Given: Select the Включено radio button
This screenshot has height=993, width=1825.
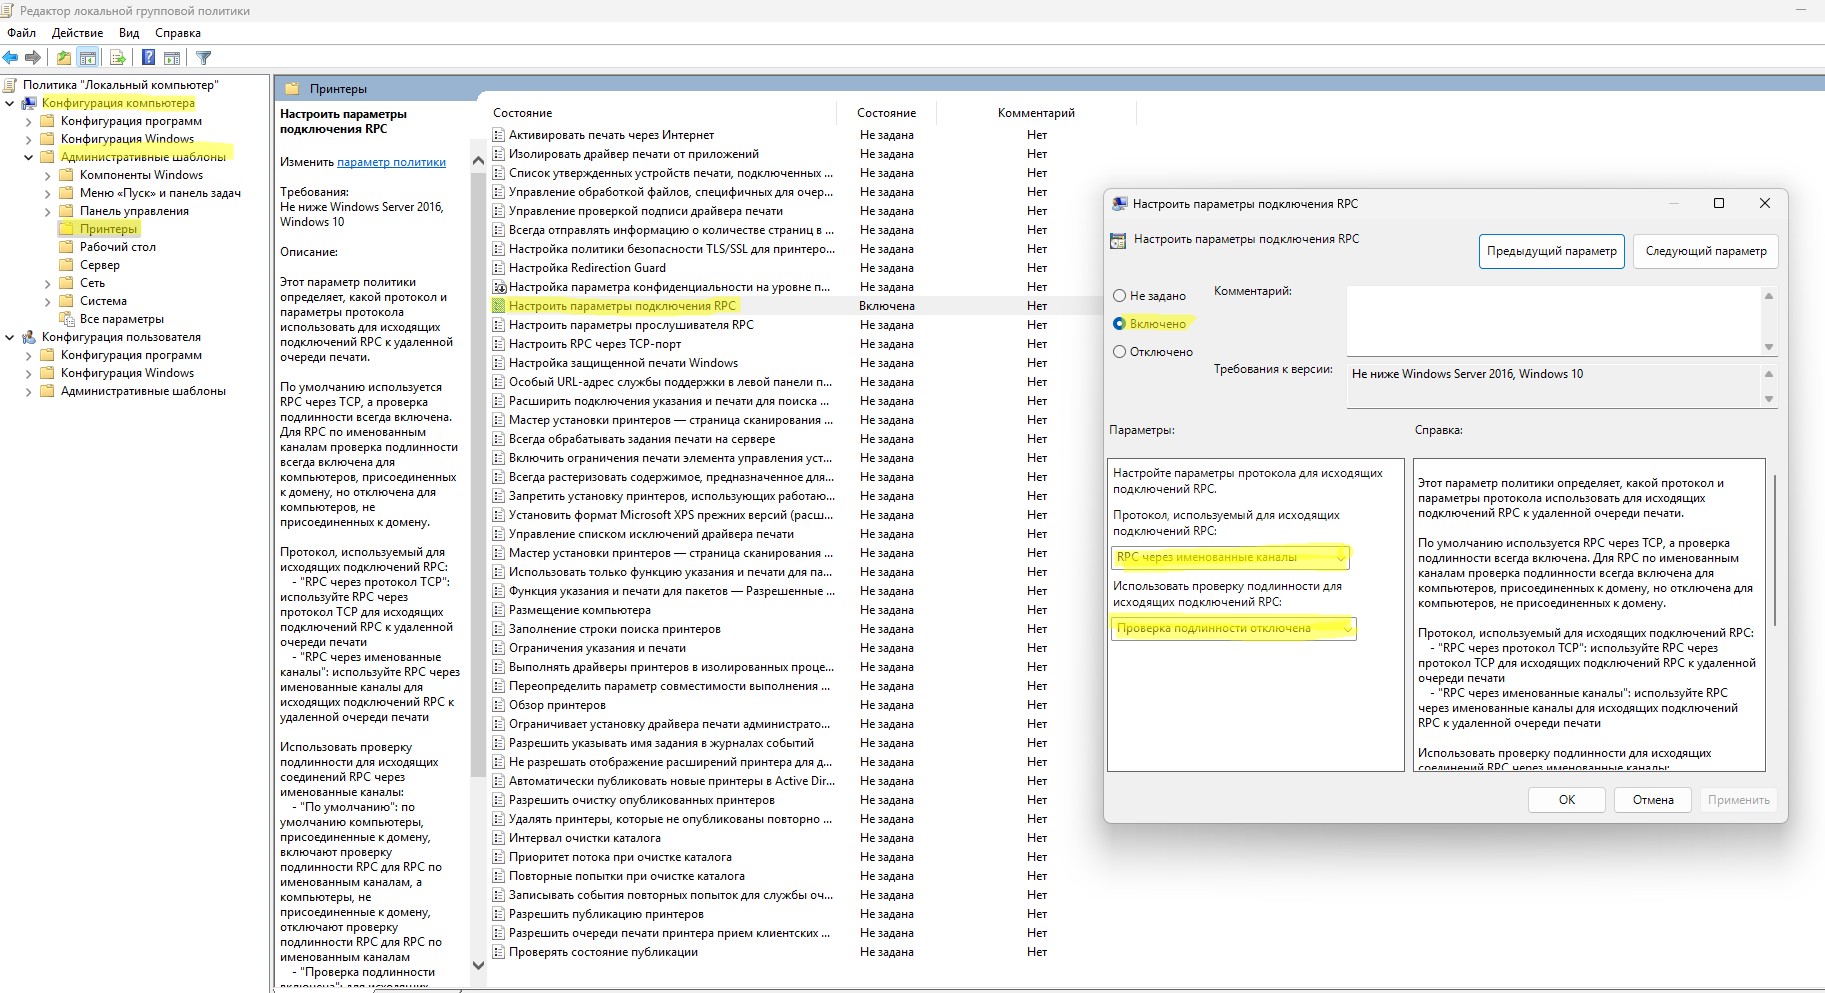Looking at the screenshot, I should [1120, 324].
